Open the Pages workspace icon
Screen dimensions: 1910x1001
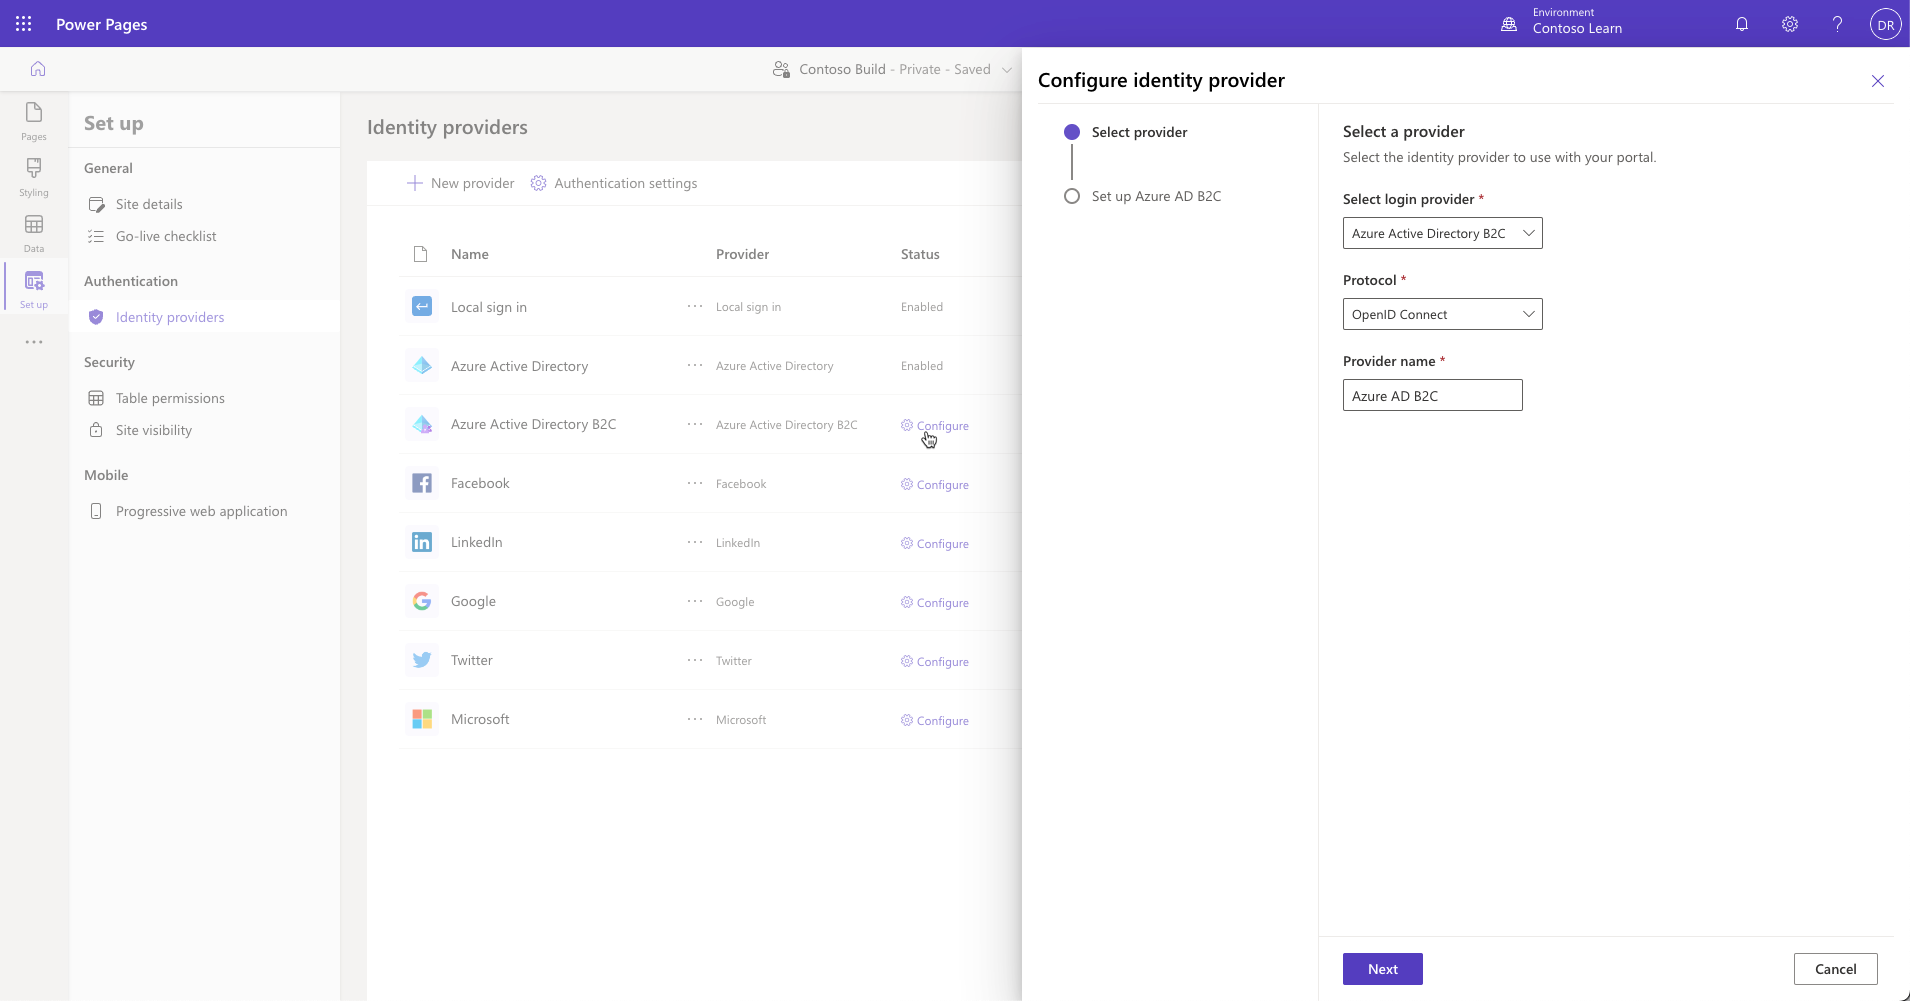[x=34, y=121]
